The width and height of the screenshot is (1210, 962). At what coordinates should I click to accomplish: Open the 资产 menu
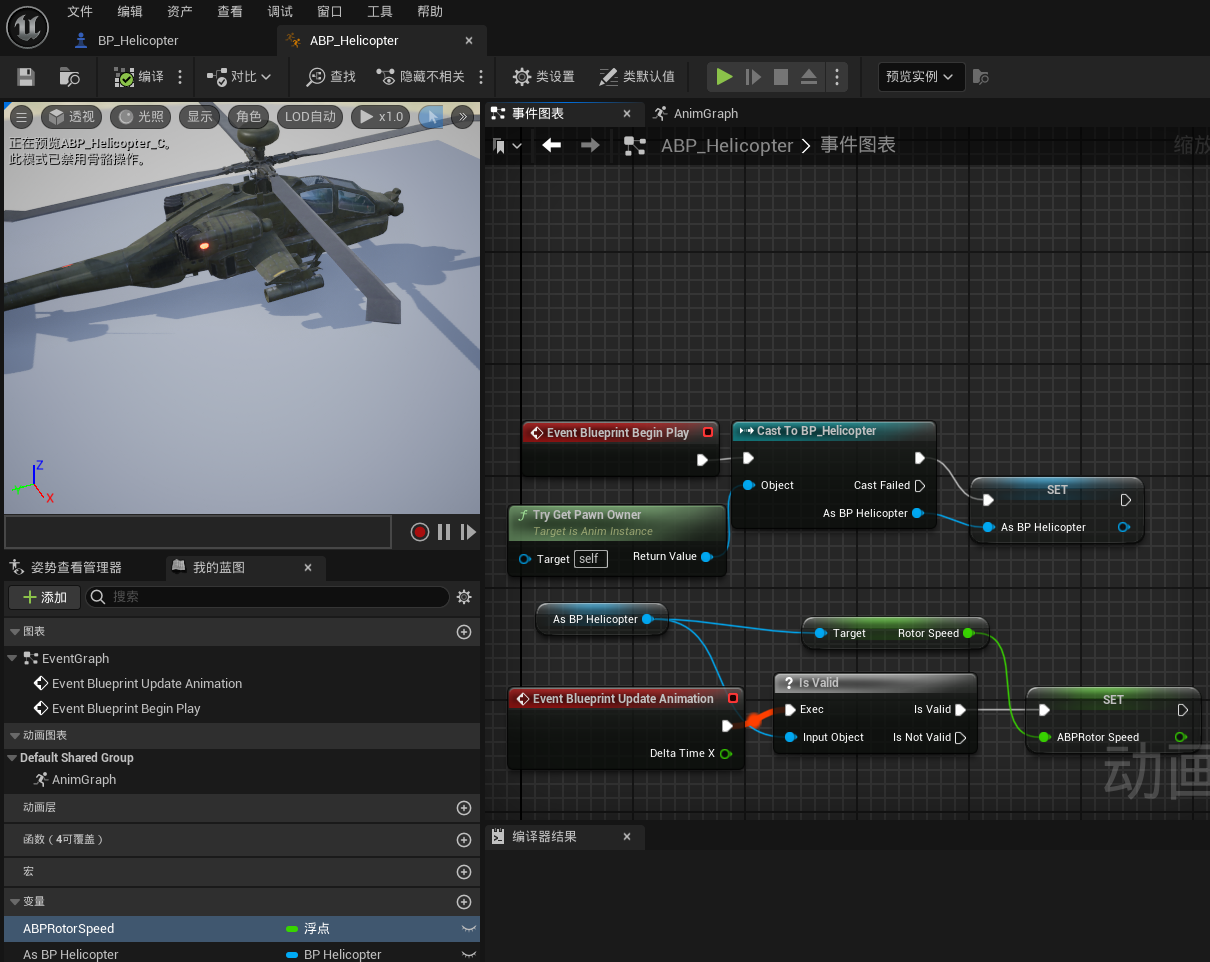point(180,12)
